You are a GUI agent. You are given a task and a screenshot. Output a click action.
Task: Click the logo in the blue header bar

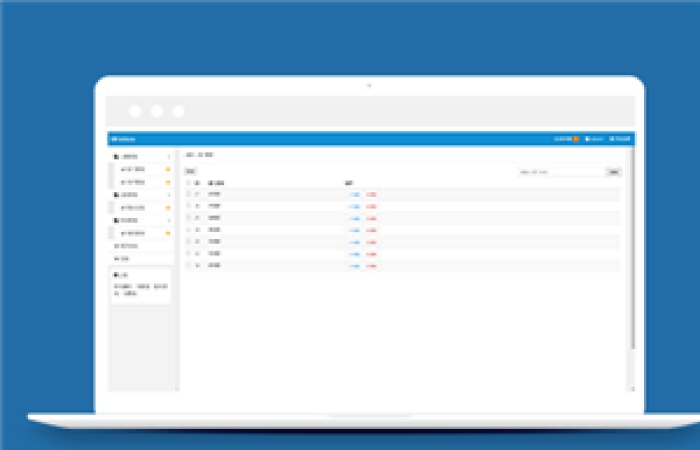[123, 139]
